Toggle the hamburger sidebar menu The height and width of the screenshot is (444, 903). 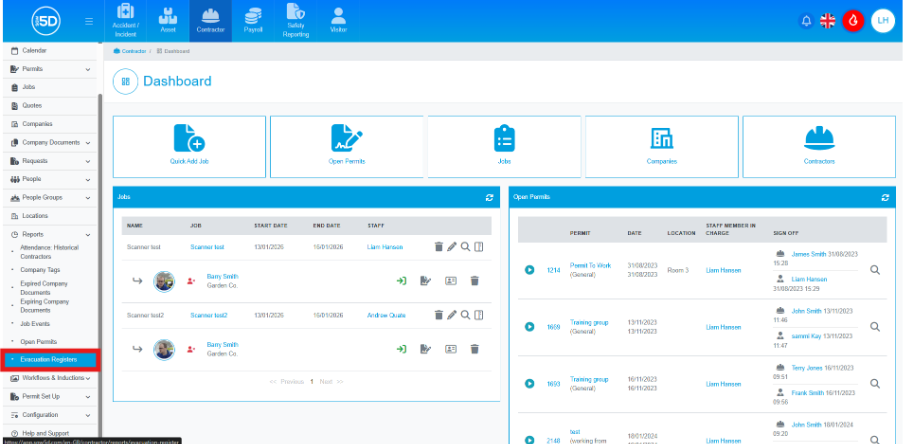89,21
